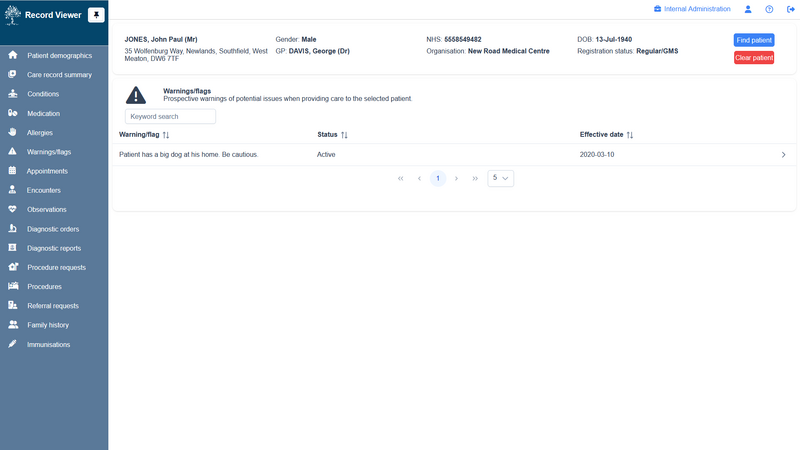Click patient name JONES, John Paul (Mr)

click(161, 39)
